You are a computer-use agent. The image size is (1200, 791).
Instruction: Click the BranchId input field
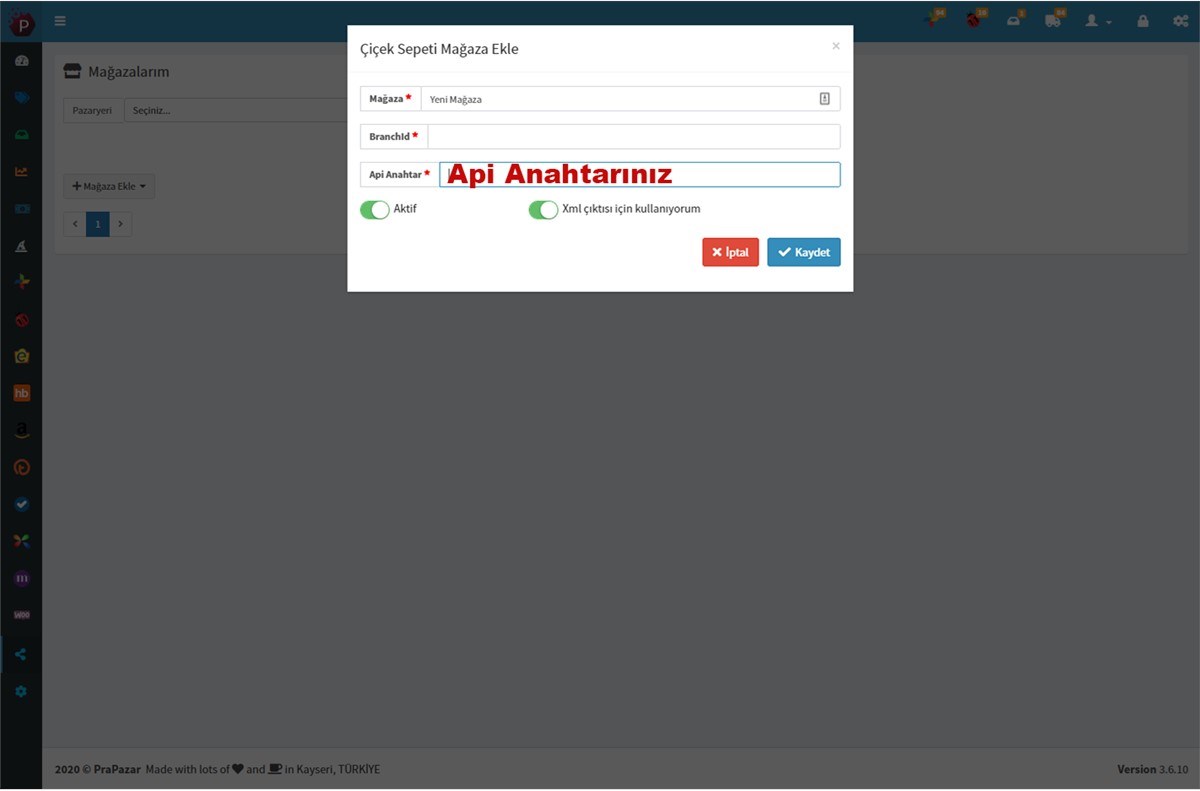634,136
